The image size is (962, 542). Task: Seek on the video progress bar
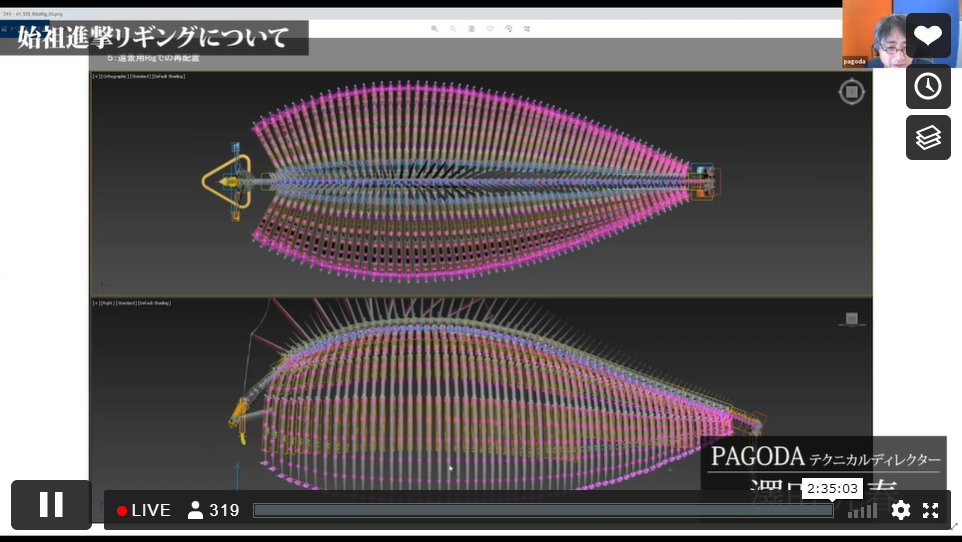pos(543,510)
